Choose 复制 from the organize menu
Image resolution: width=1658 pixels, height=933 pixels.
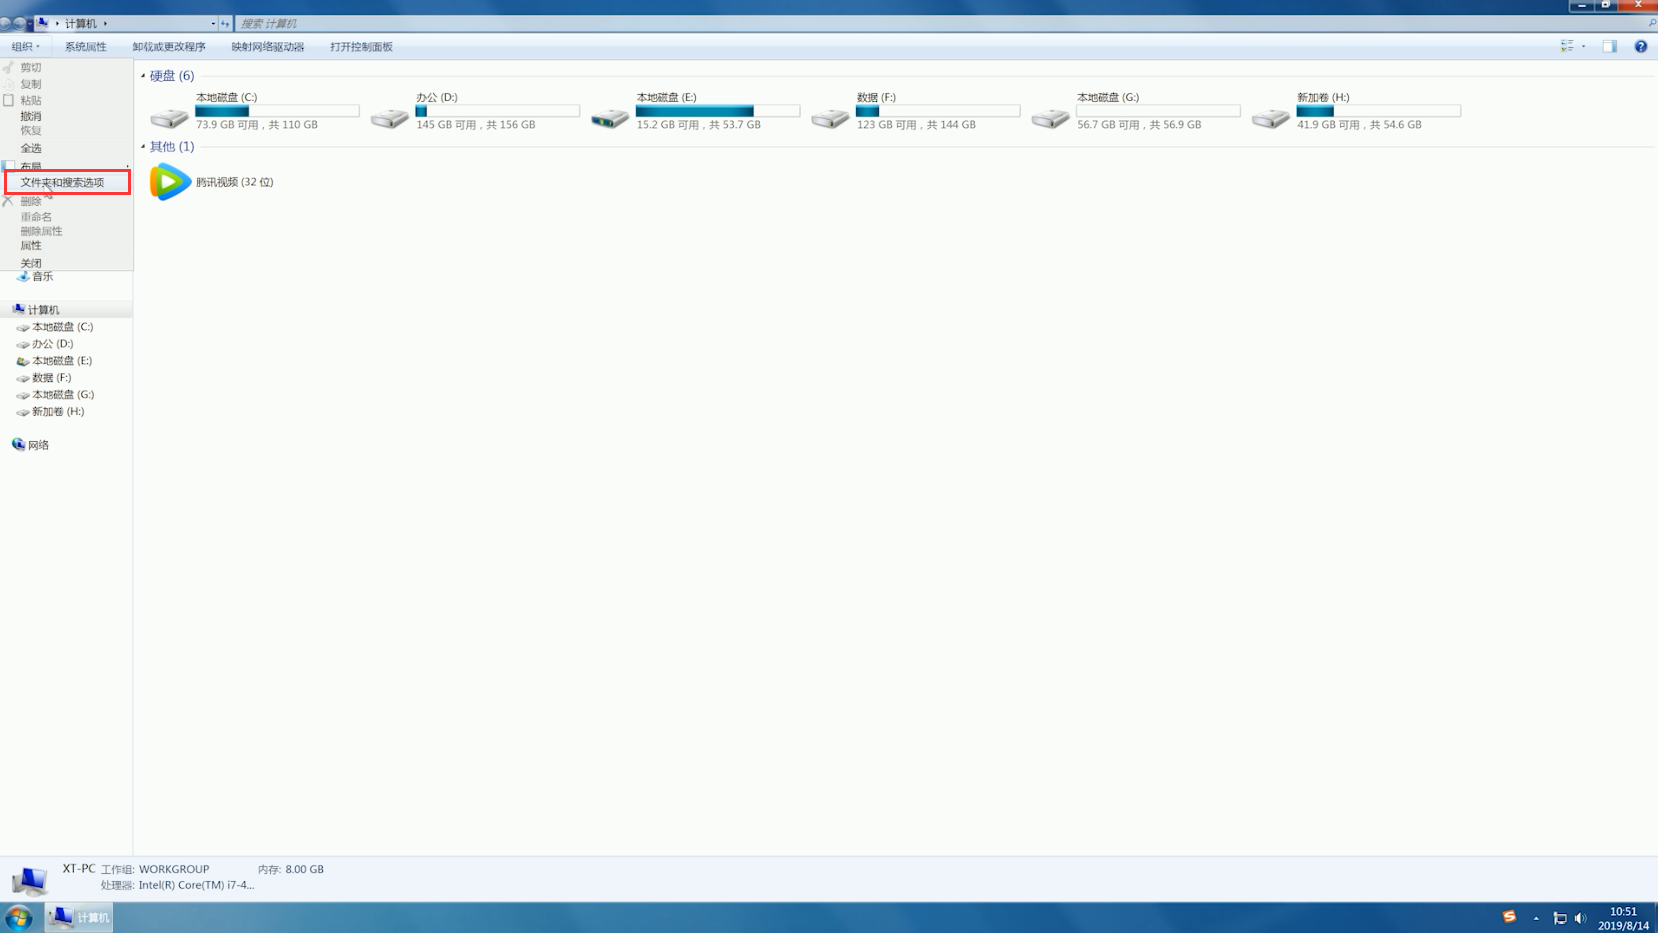pos(31,84)
